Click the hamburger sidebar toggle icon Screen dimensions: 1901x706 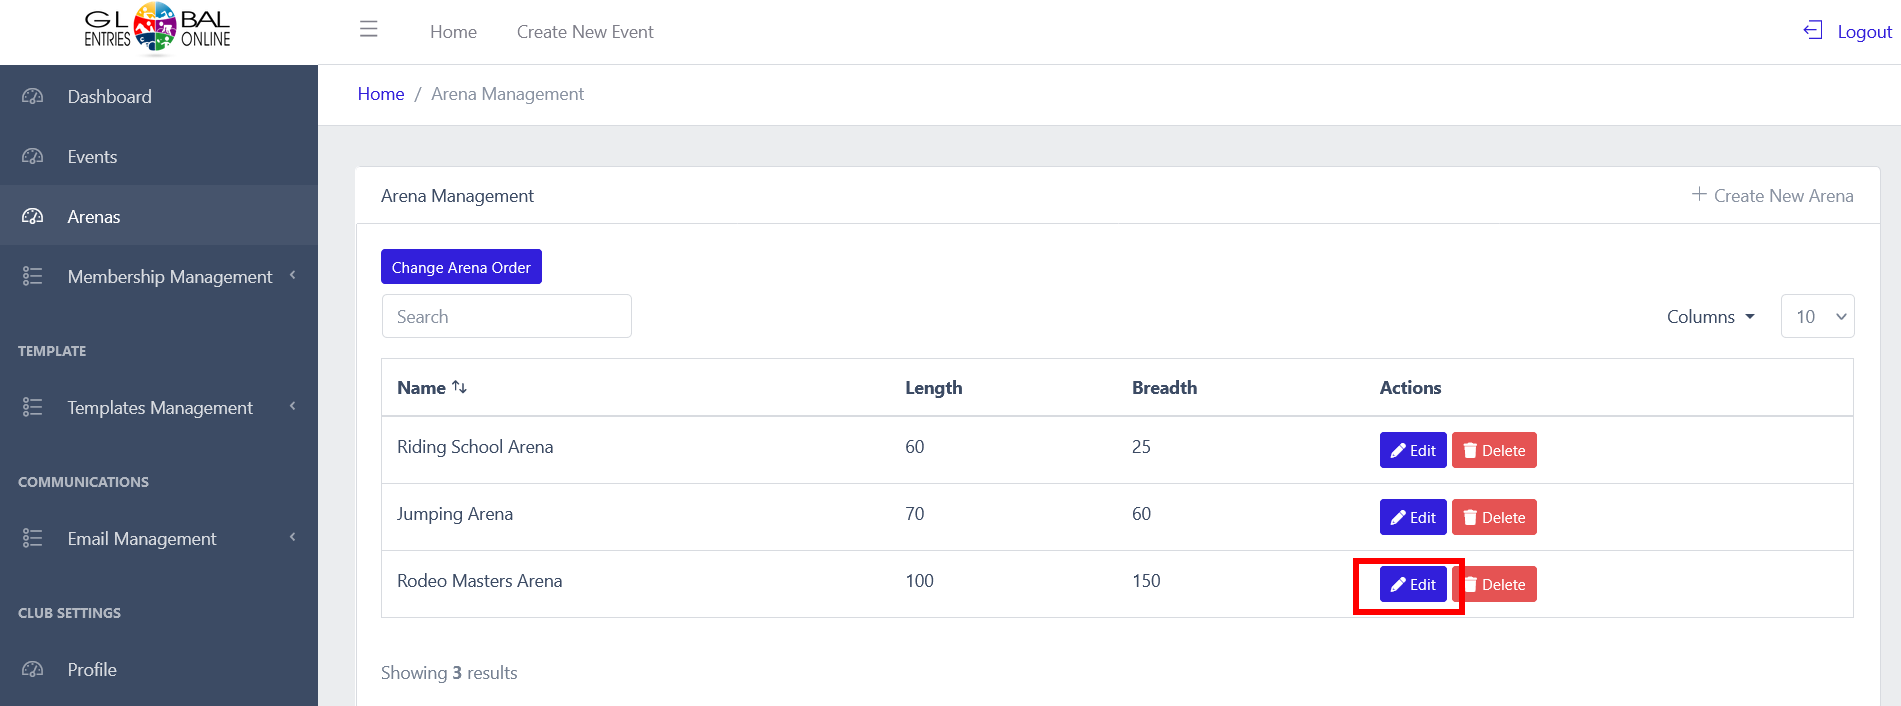(x=369, y=30)
